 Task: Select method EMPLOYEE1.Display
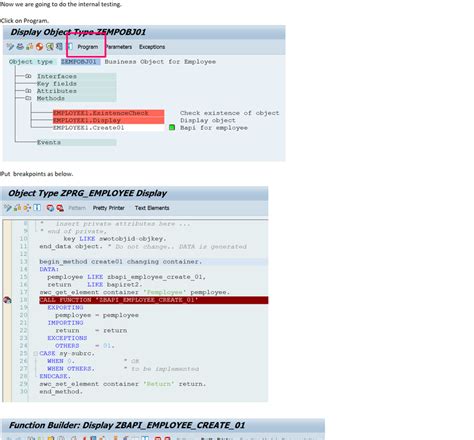coord(108,120)
